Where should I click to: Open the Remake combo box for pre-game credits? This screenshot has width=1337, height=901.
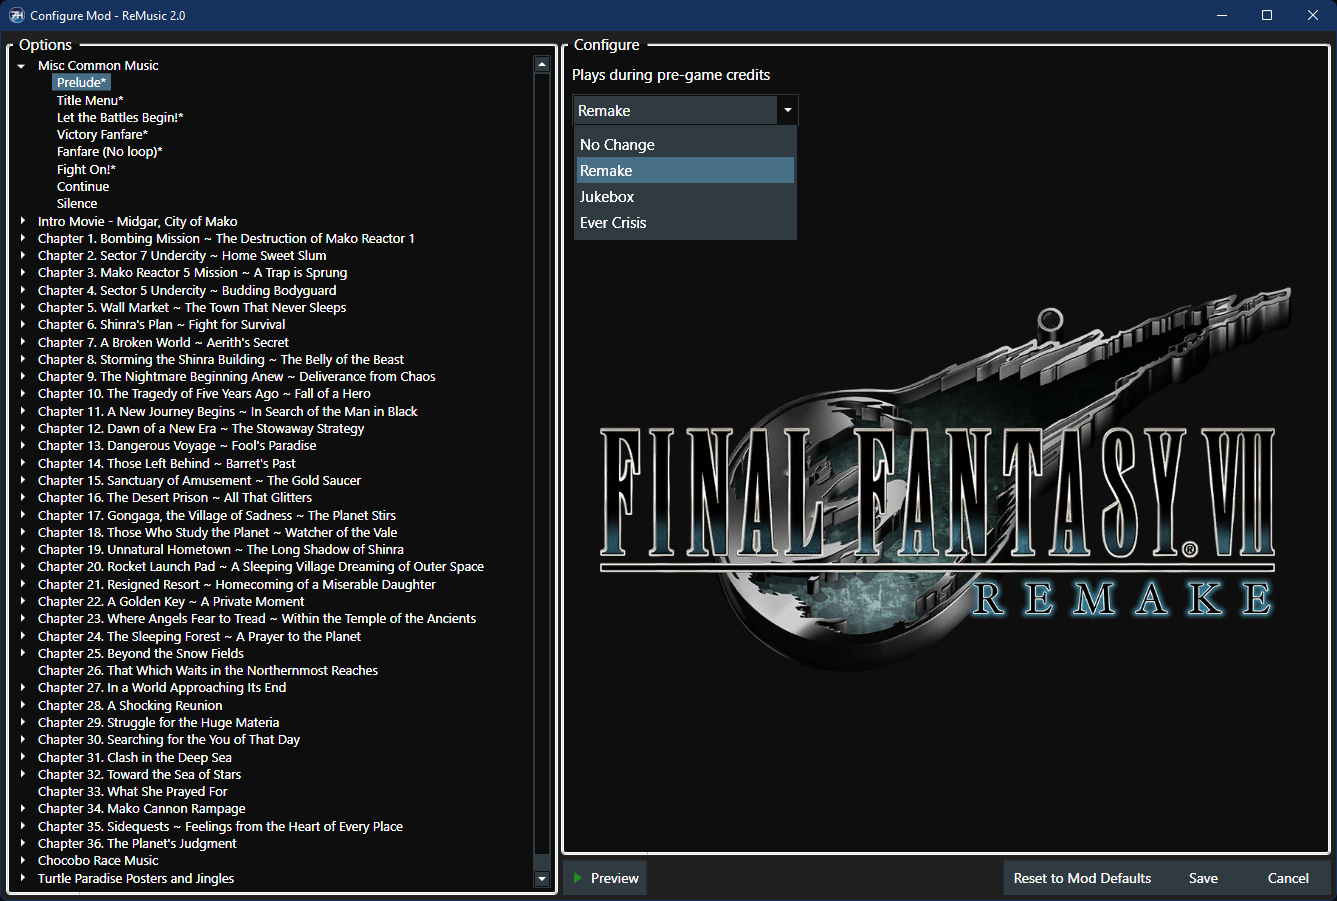tap(685, 110)
